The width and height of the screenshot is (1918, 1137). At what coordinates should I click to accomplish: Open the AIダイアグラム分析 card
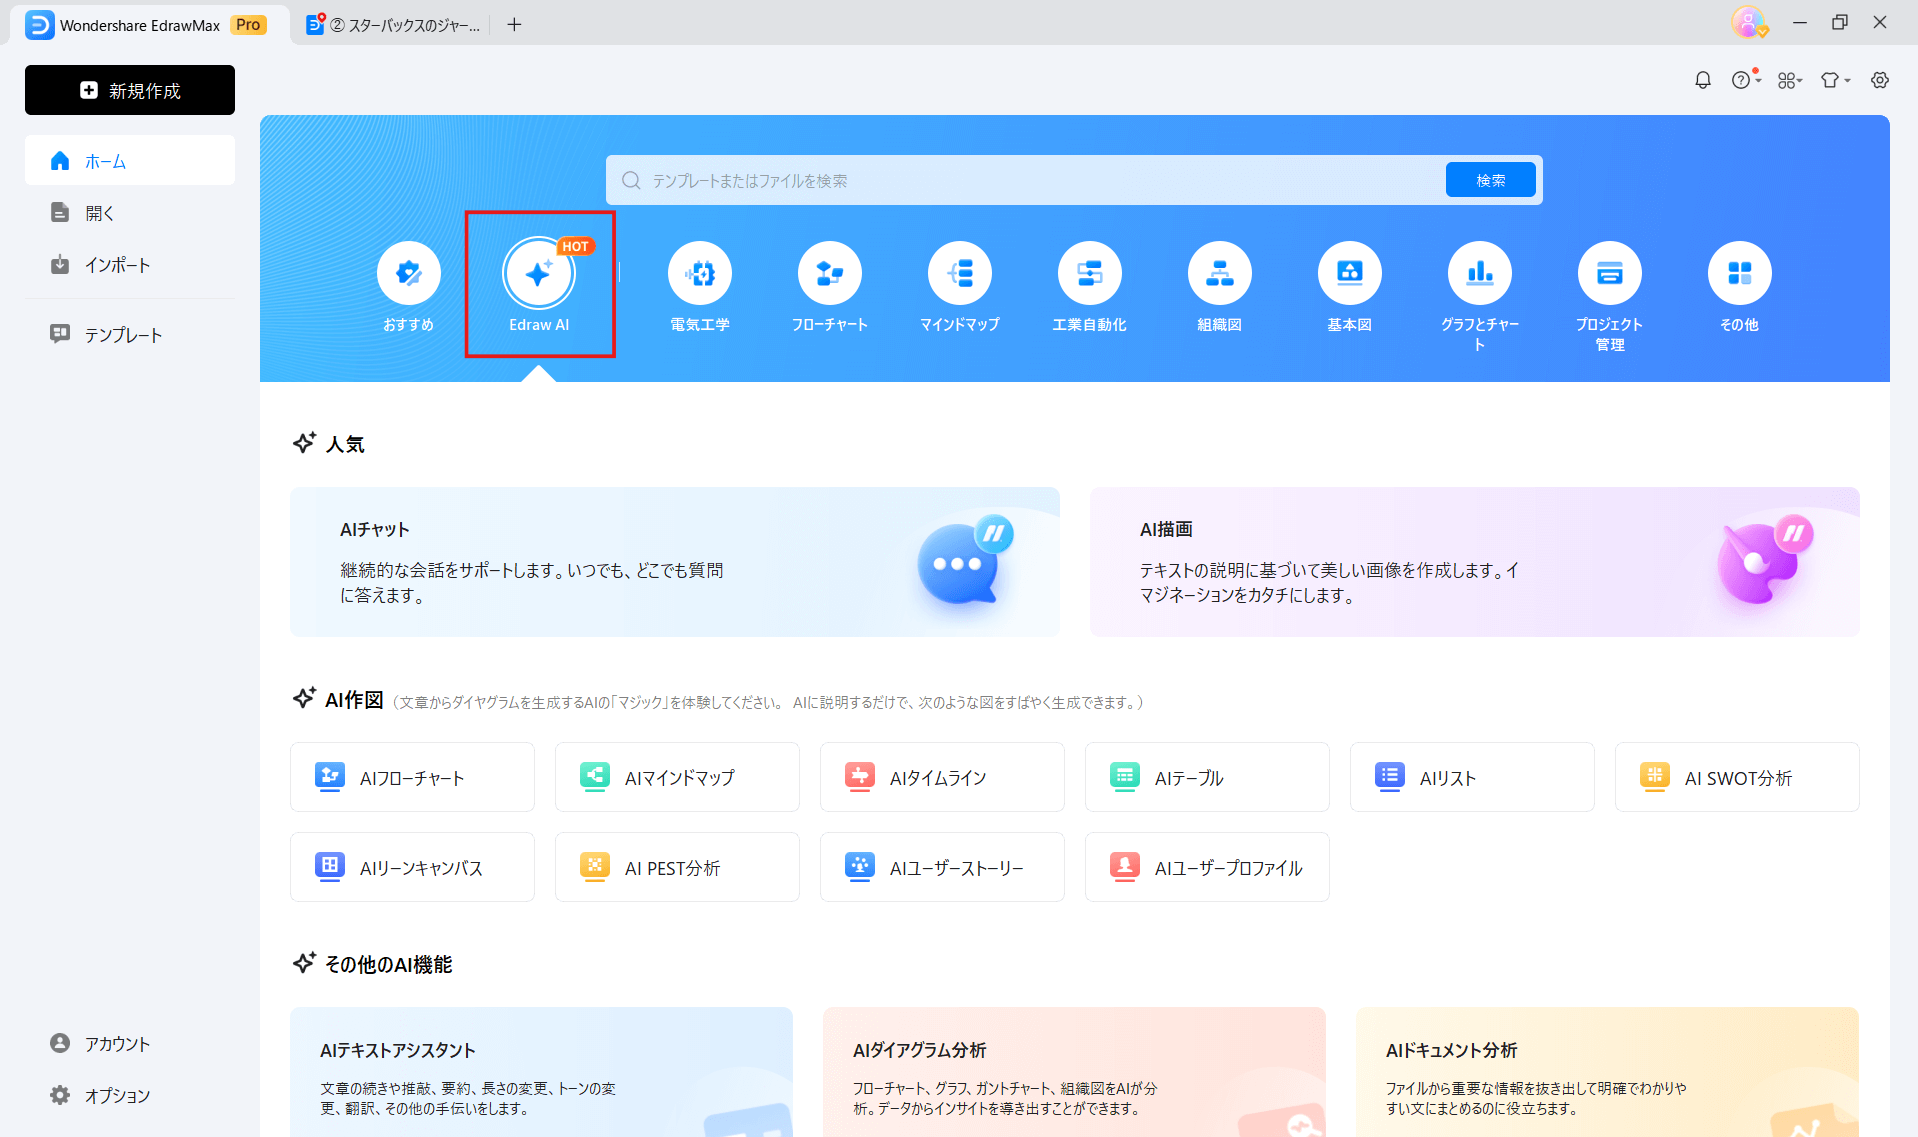click(x=1074, y=1072)
